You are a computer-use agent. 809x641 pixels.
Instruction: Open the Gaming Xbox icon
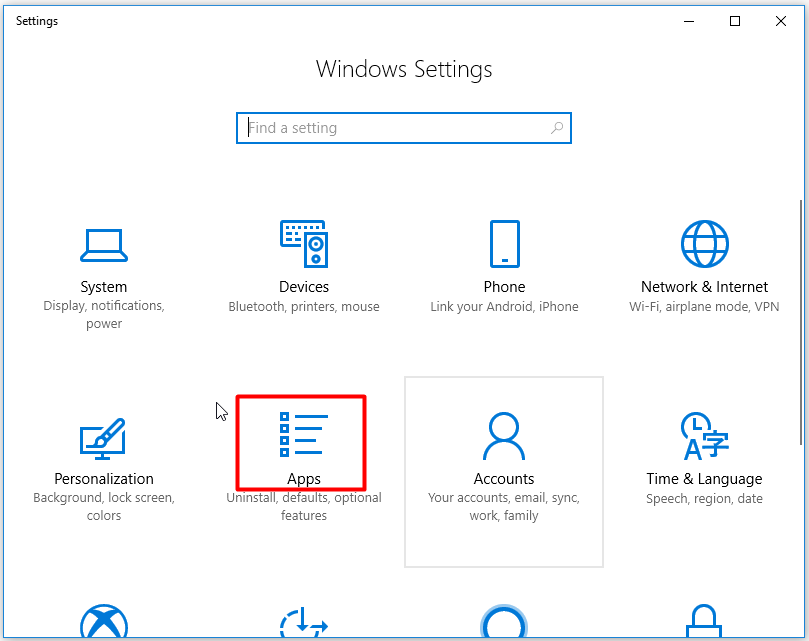[104, 621]
